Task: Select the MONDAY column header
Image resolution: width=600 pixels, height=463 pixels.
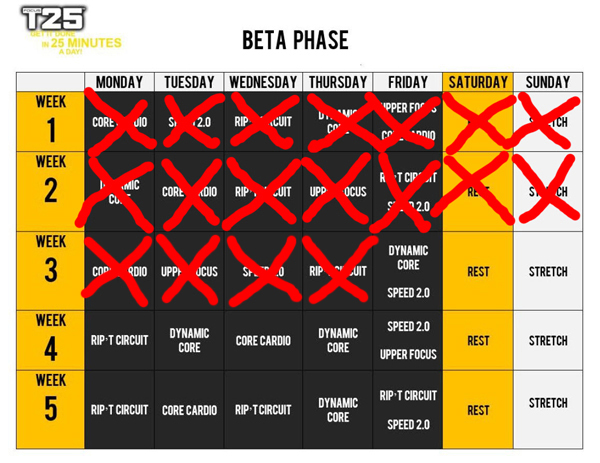Action: tap(119, 82)
